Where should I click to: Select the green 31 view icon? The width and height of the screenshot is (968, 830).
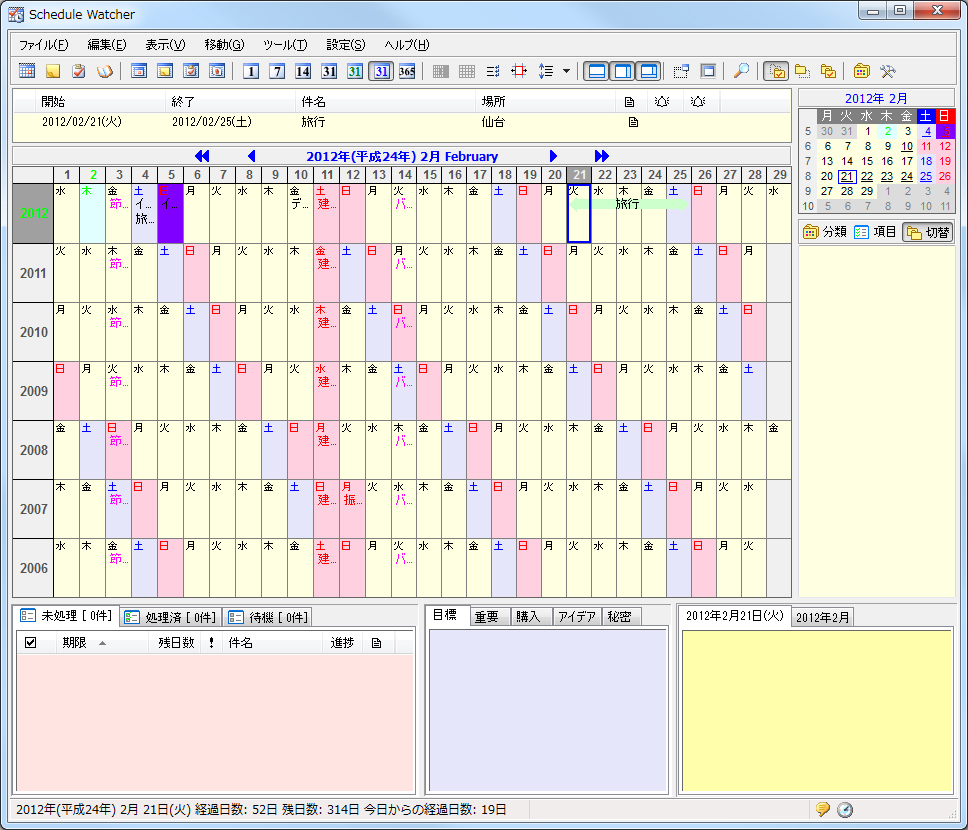(354, 71)
